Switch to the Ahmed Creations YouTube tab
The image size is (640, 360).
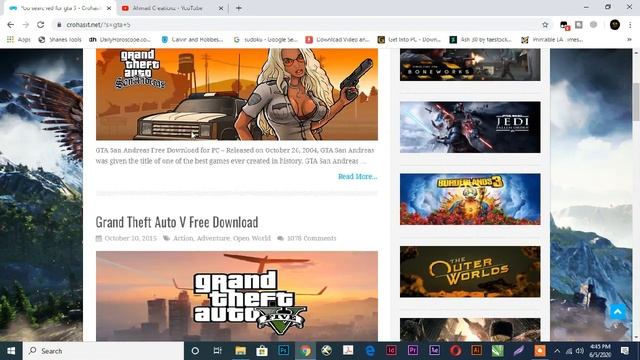click(168, 8)
